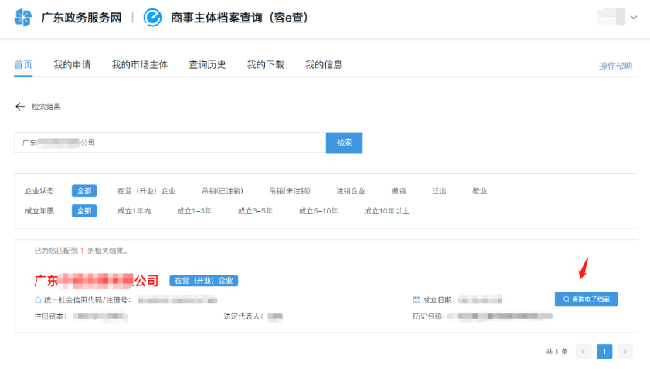Open the 我的市场主体 tab

(x=140, y=65)
